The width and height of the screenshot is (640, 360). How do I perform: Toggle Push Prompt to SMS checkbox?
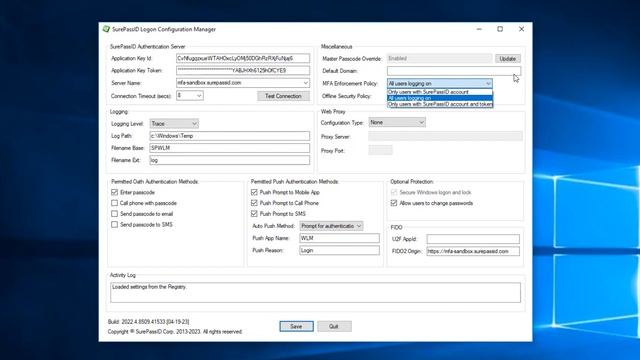click(254, 214)
